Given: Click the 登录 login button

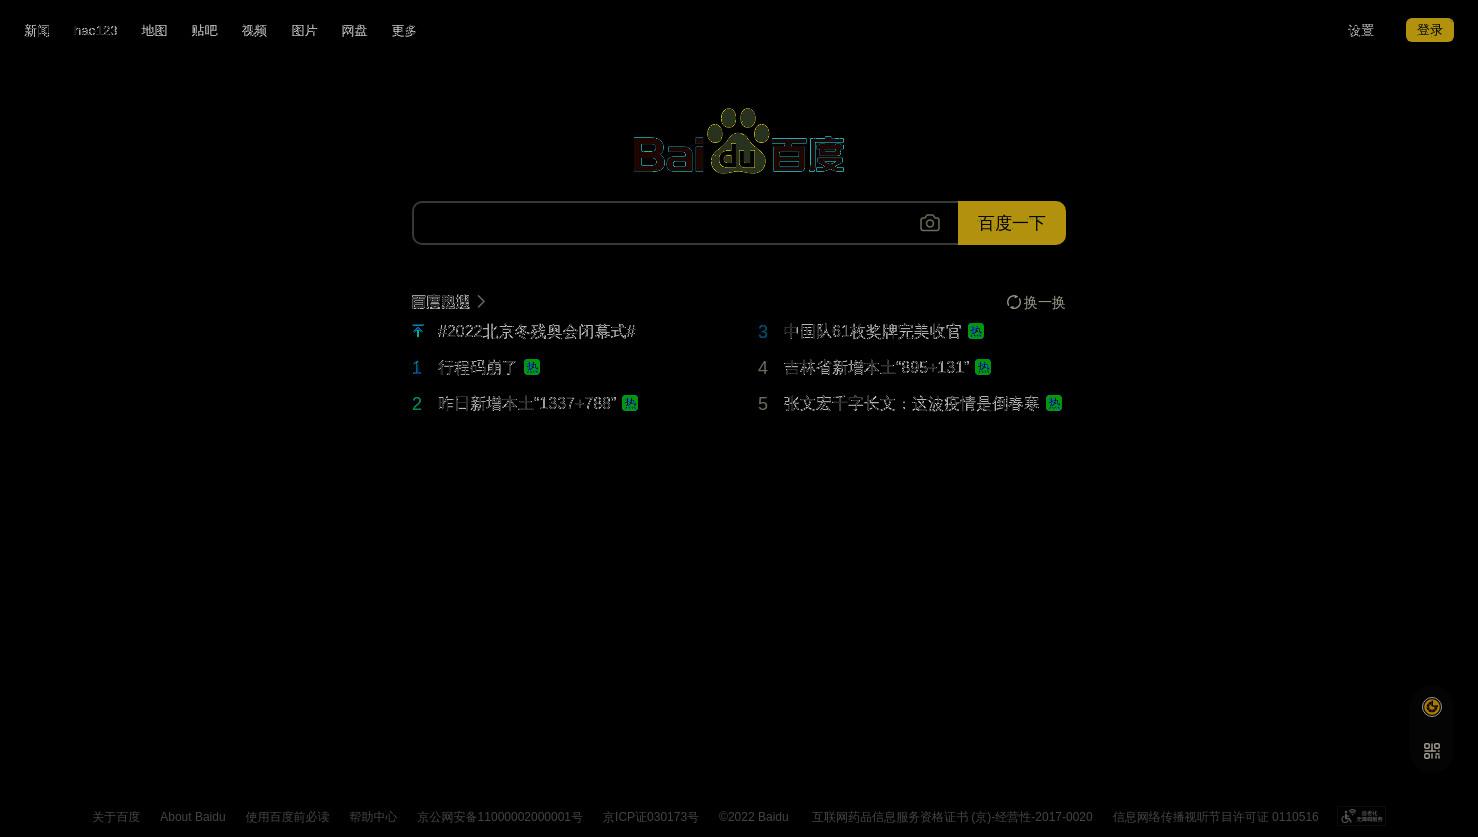Looking at the screenshot, I should [x=1430, y=30].
